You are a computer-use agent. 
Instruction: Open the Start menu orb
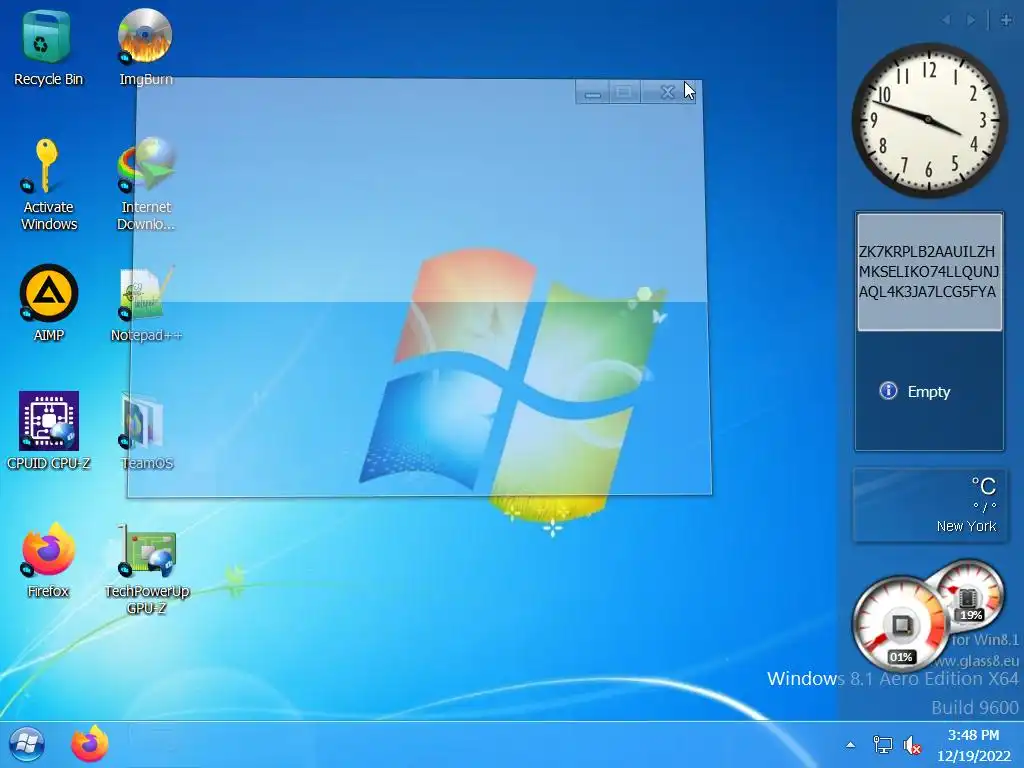pyautogui.click(x=27, y=744)
